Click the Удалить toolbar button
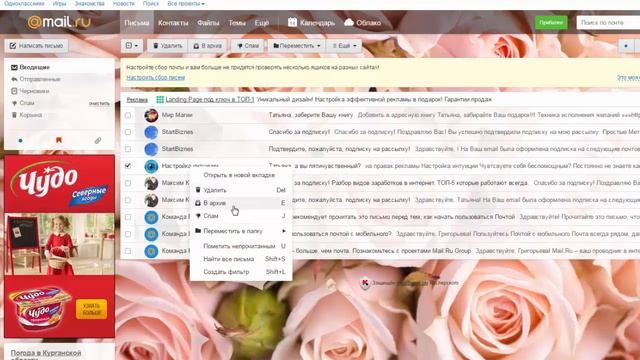The image size is (640, 360). (x=167, y=46)
